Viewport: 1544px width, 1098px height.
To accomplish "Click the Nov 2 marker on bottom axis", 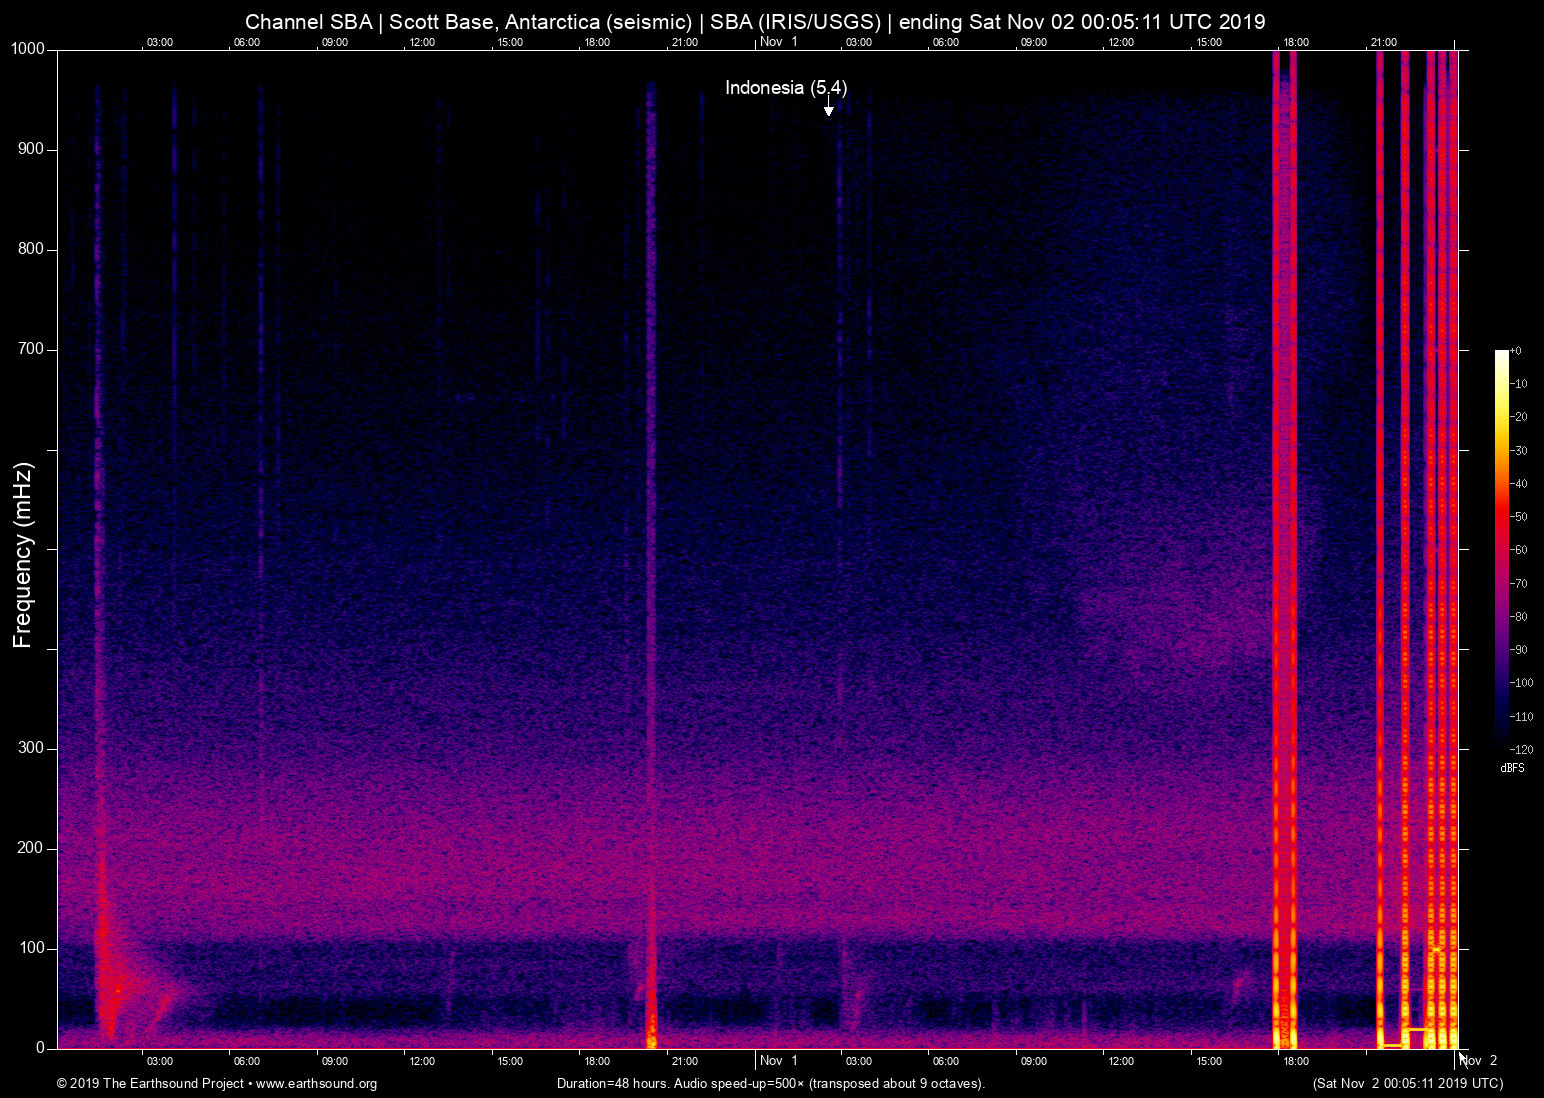I will point(1479,1061).
